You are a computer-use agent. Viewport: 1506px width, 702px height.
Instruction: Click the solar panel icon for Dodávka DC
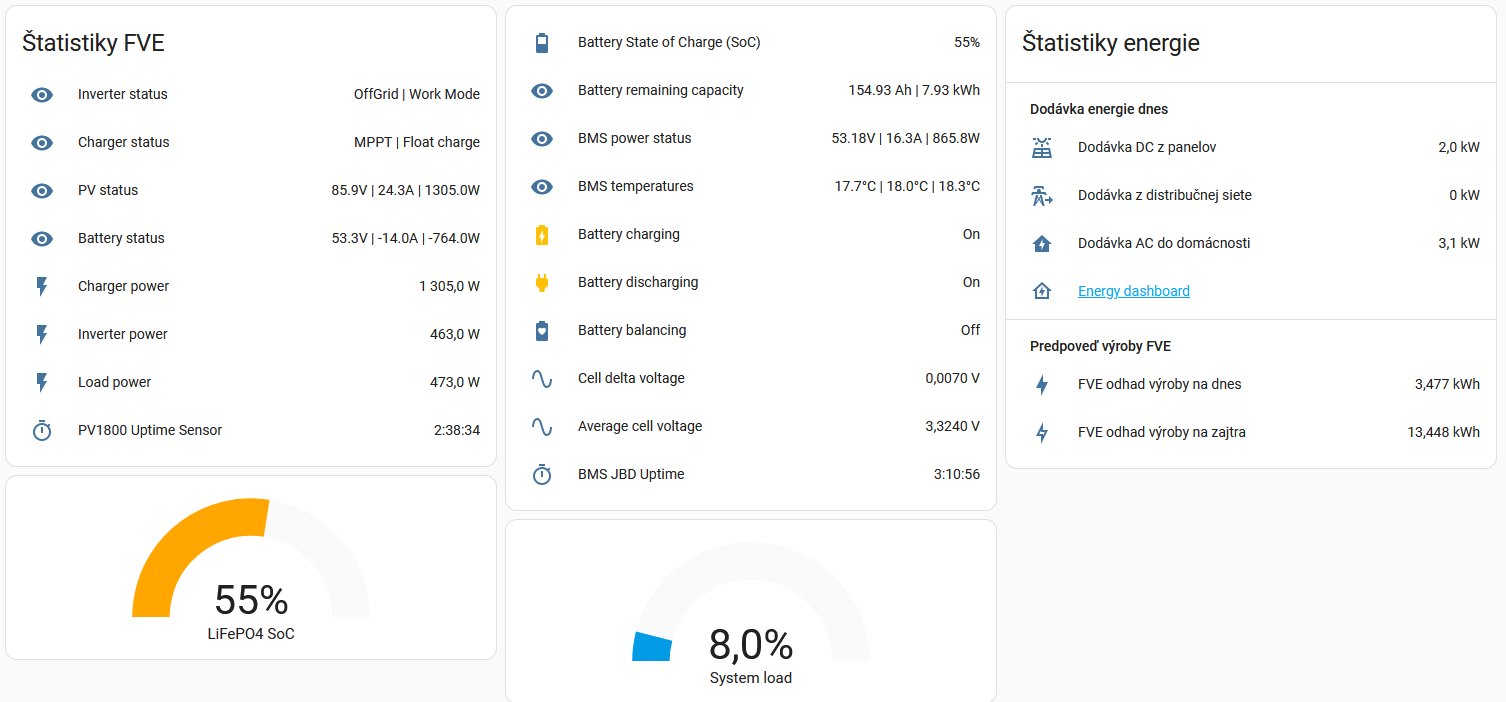click(x=1042, y=148)
